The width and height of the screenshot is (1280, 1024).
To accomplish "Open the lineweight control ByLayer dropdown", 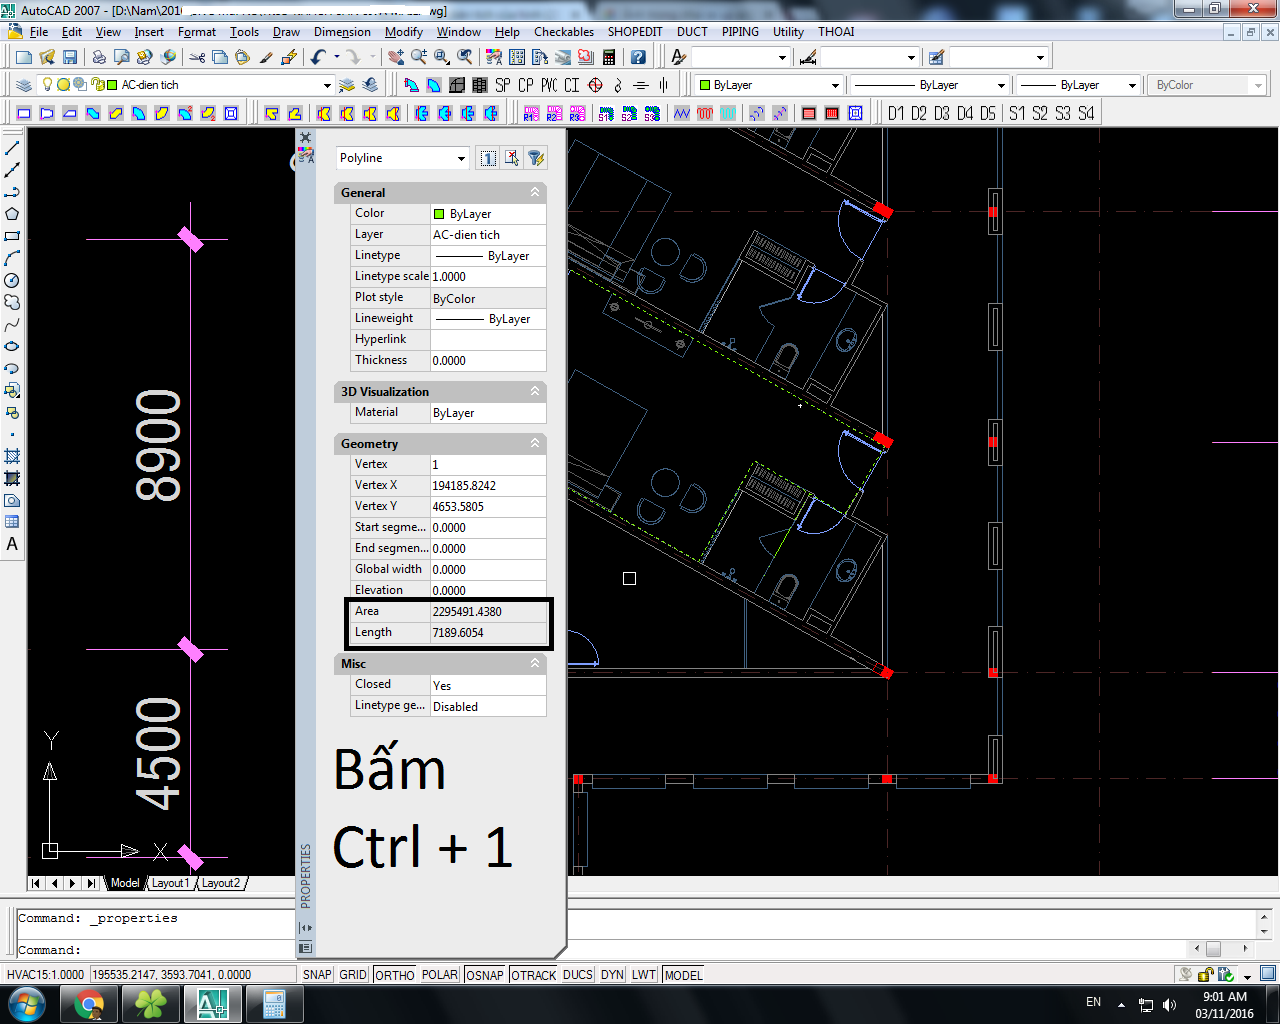I will point(1132,86).
